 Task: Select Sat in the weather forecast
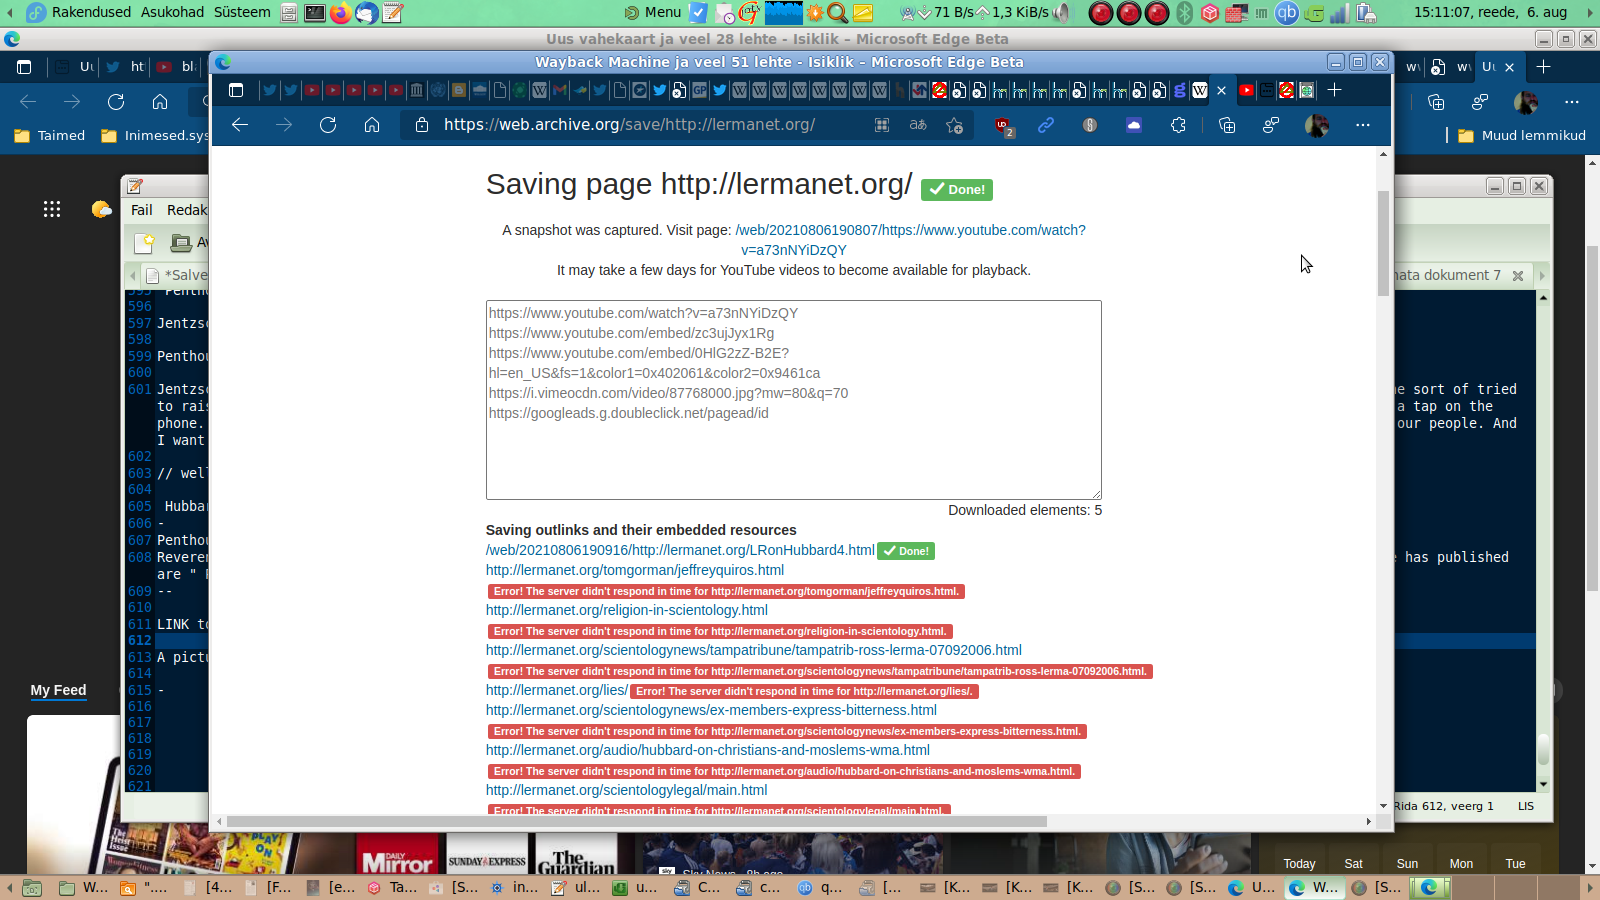[x=1354, y=864]
